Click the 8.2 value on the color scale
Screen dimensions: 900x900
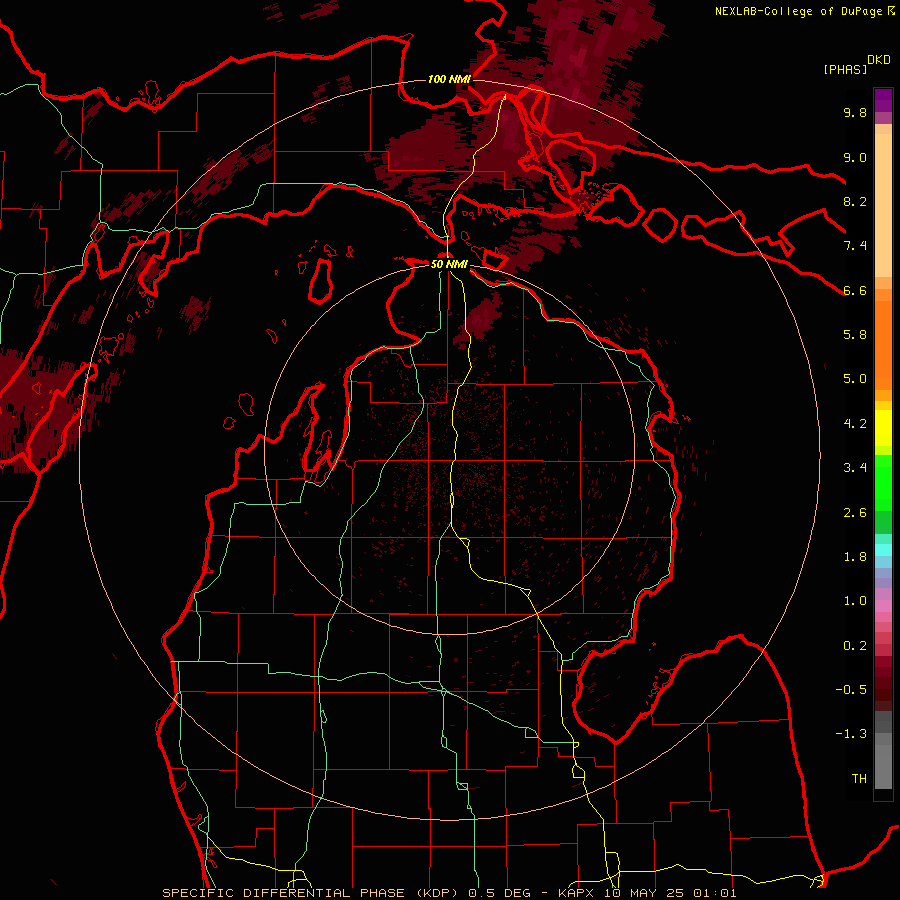(x=855, y=201)
